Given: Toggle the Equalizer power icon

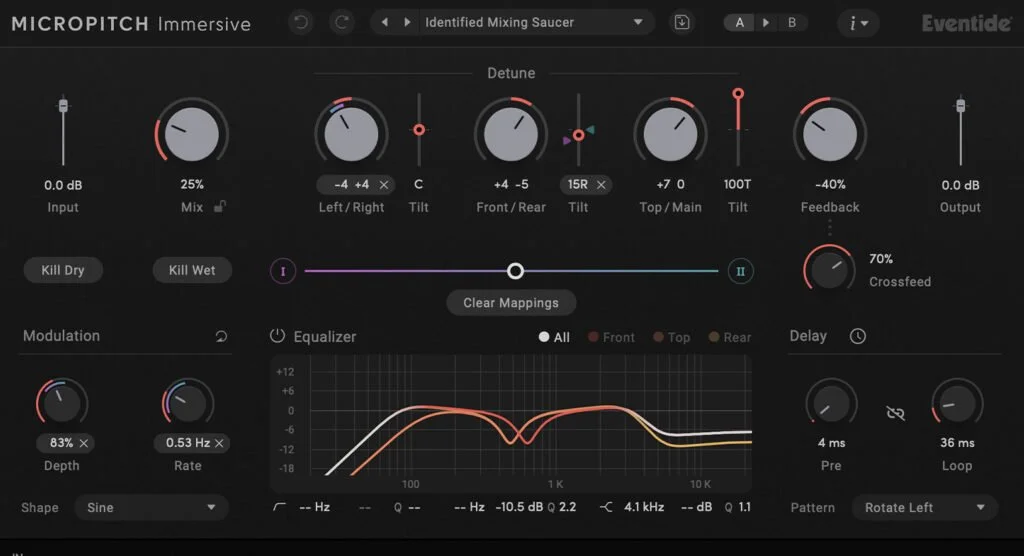Looking at the screenshot, I should point(277,336).
